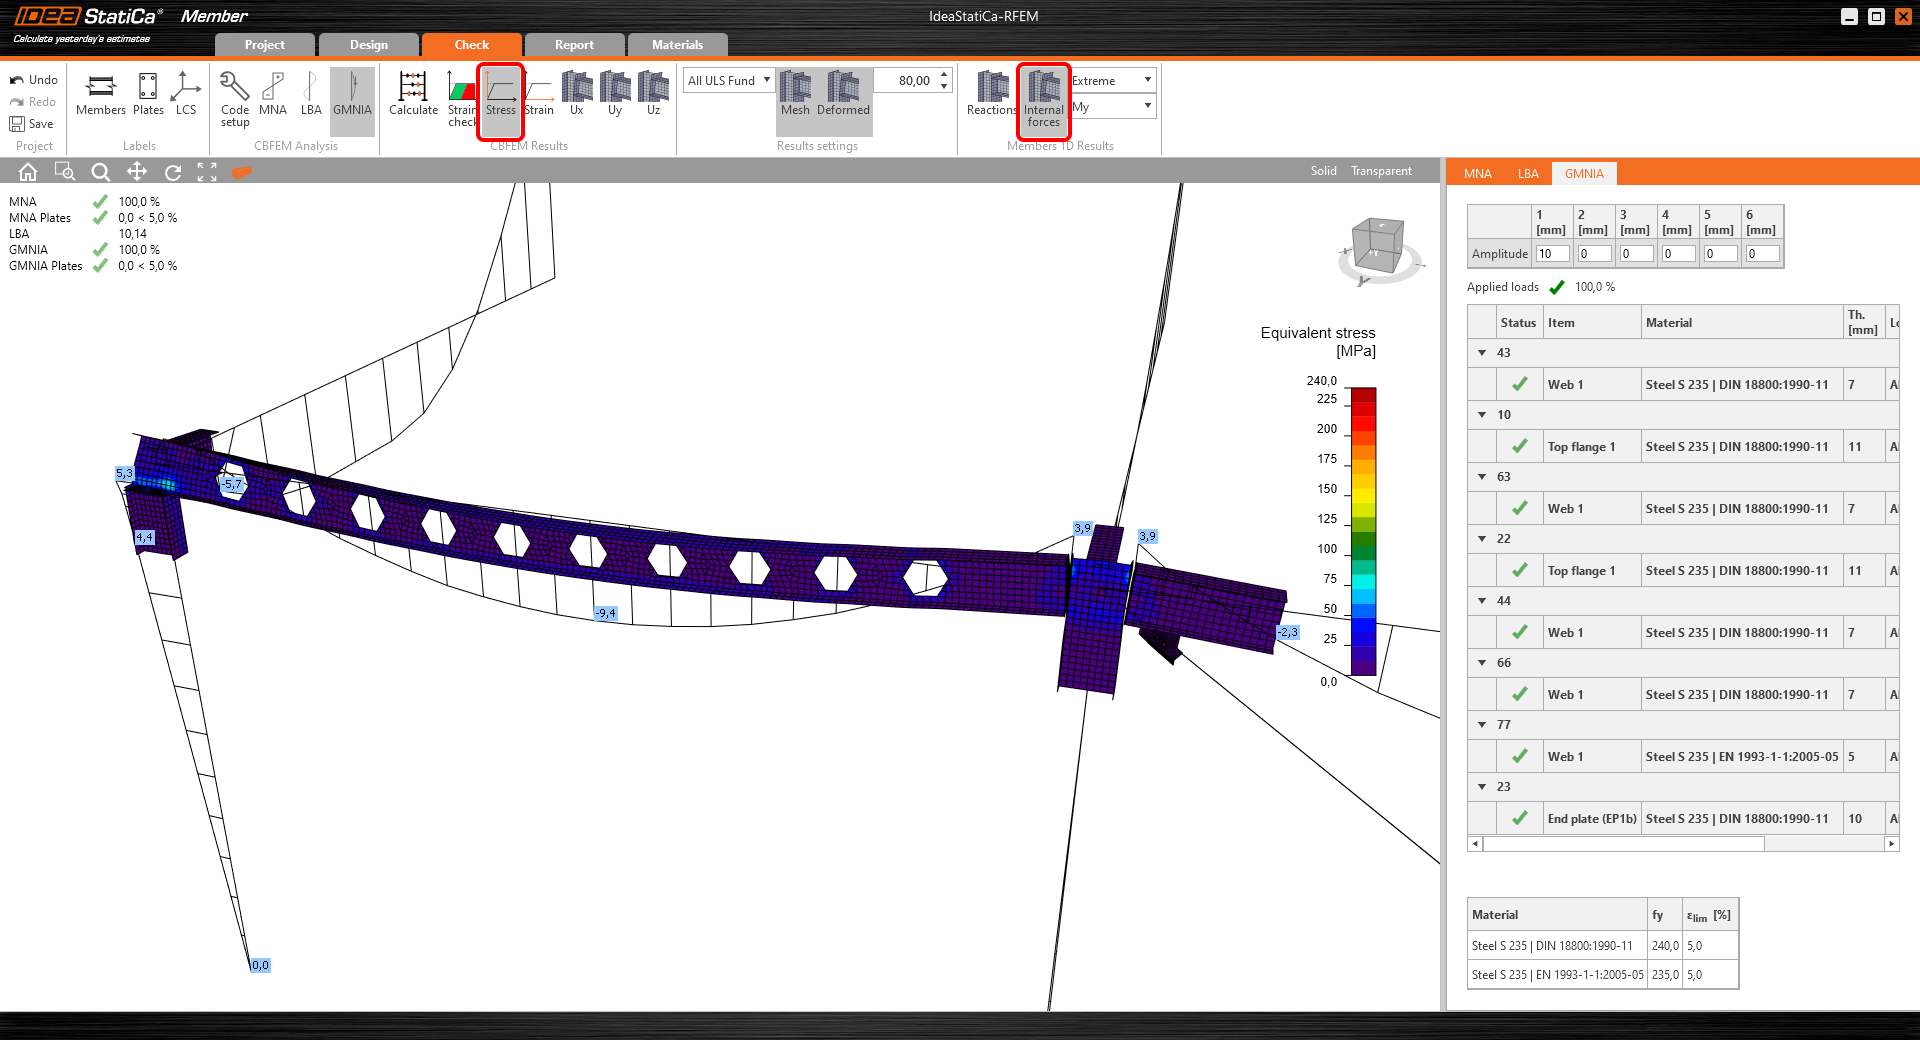
Task: Open the Code setup tool
Action: (235, 98)
